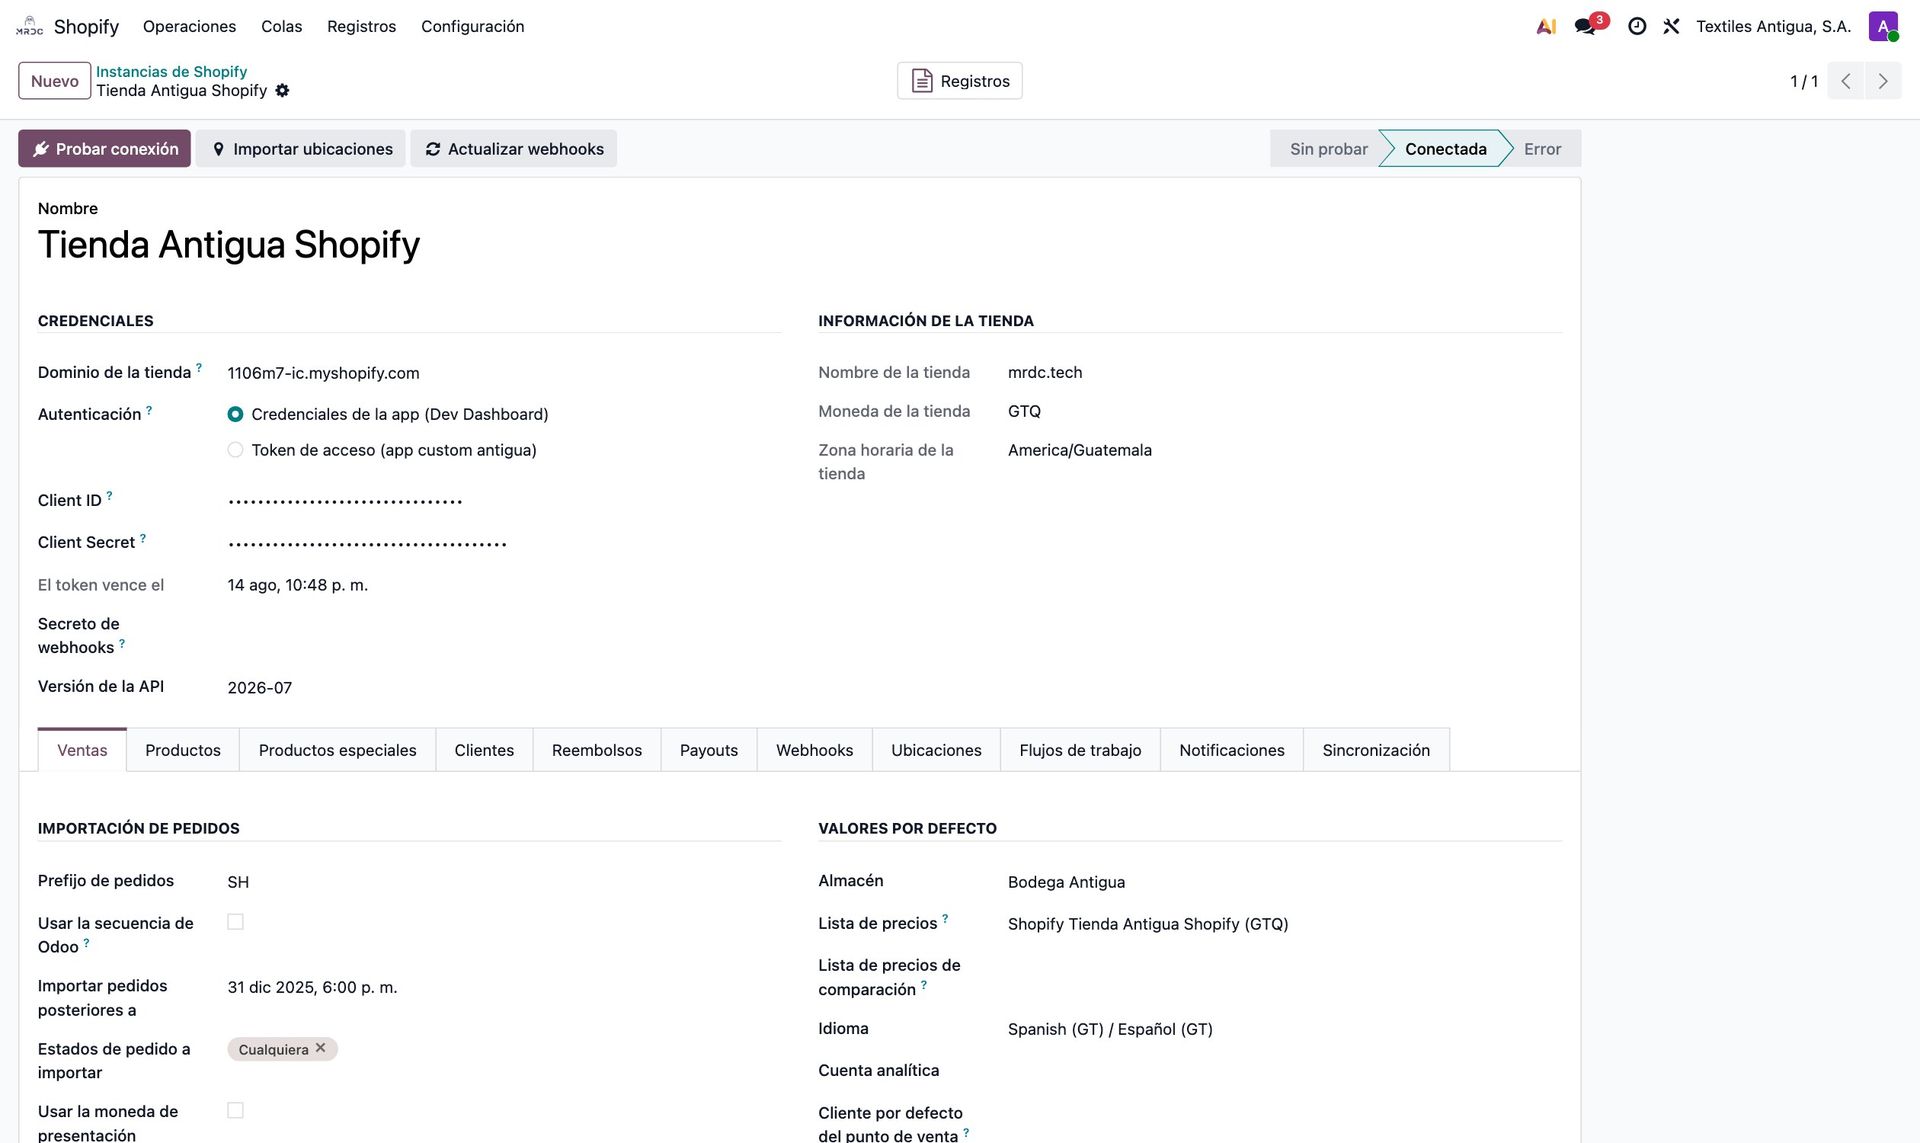
Task: Open the Colas menu
Action: coord(281,26)
